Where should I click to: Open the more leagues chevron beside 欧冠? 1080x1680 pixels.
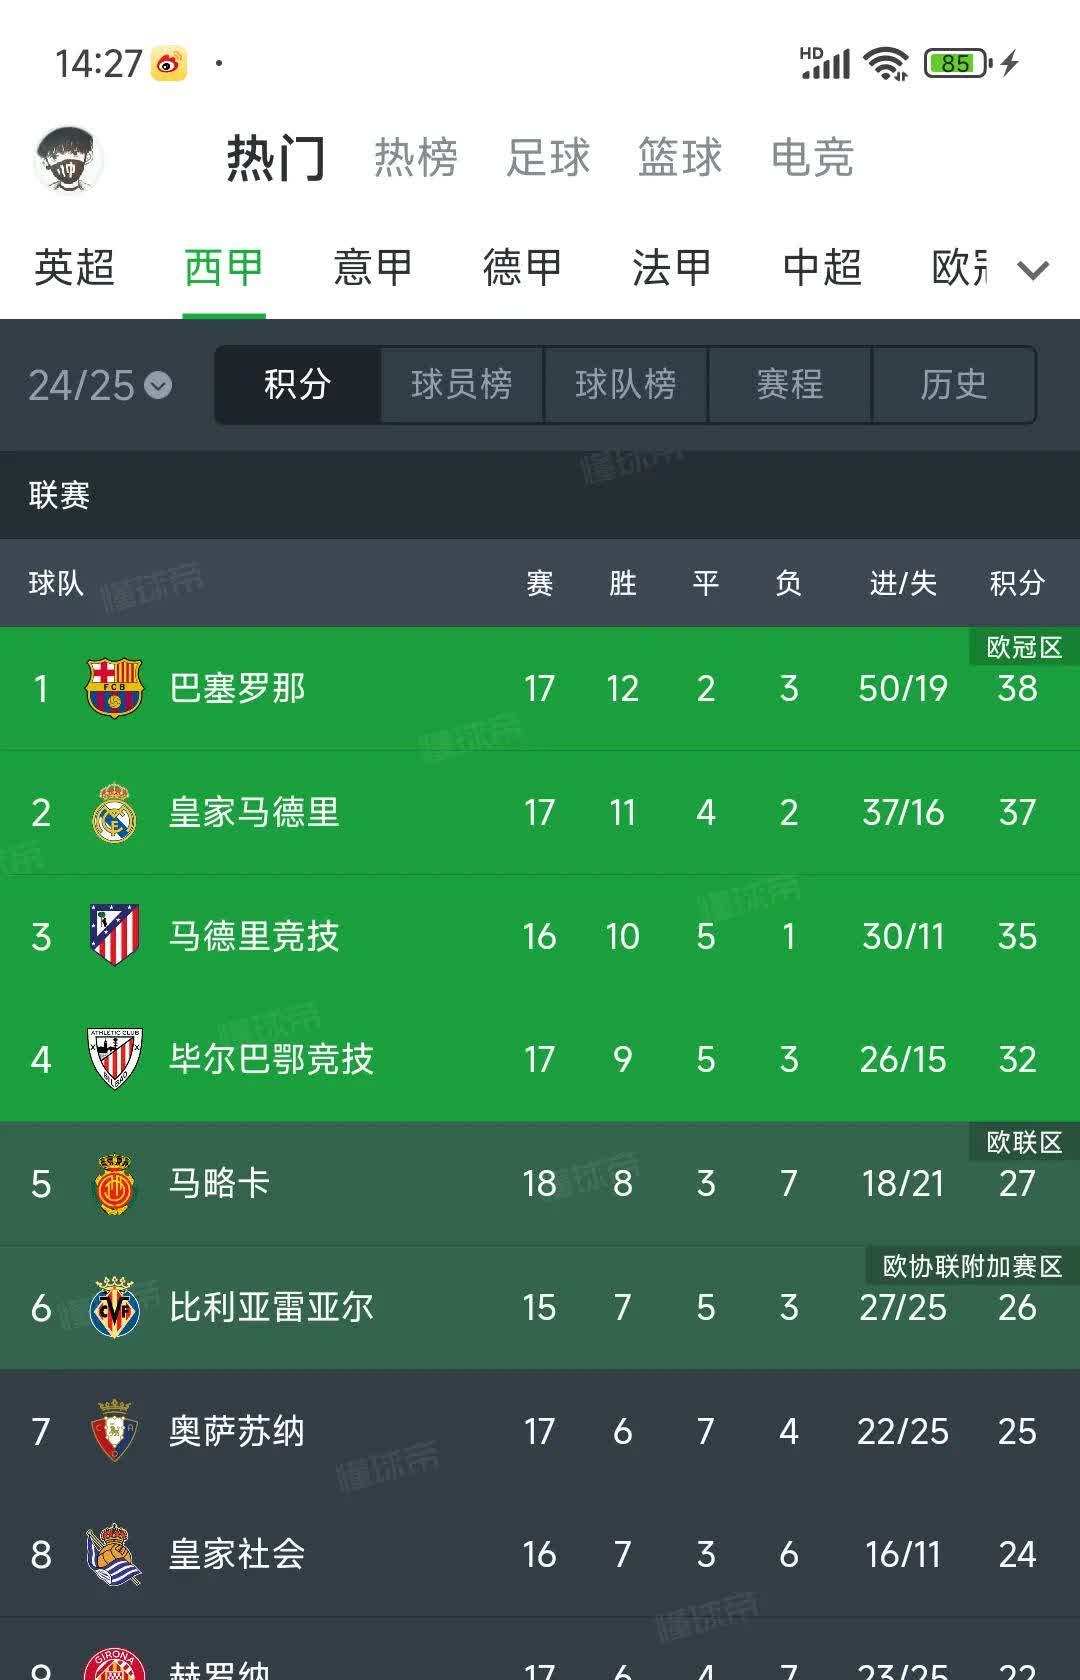1030,268
